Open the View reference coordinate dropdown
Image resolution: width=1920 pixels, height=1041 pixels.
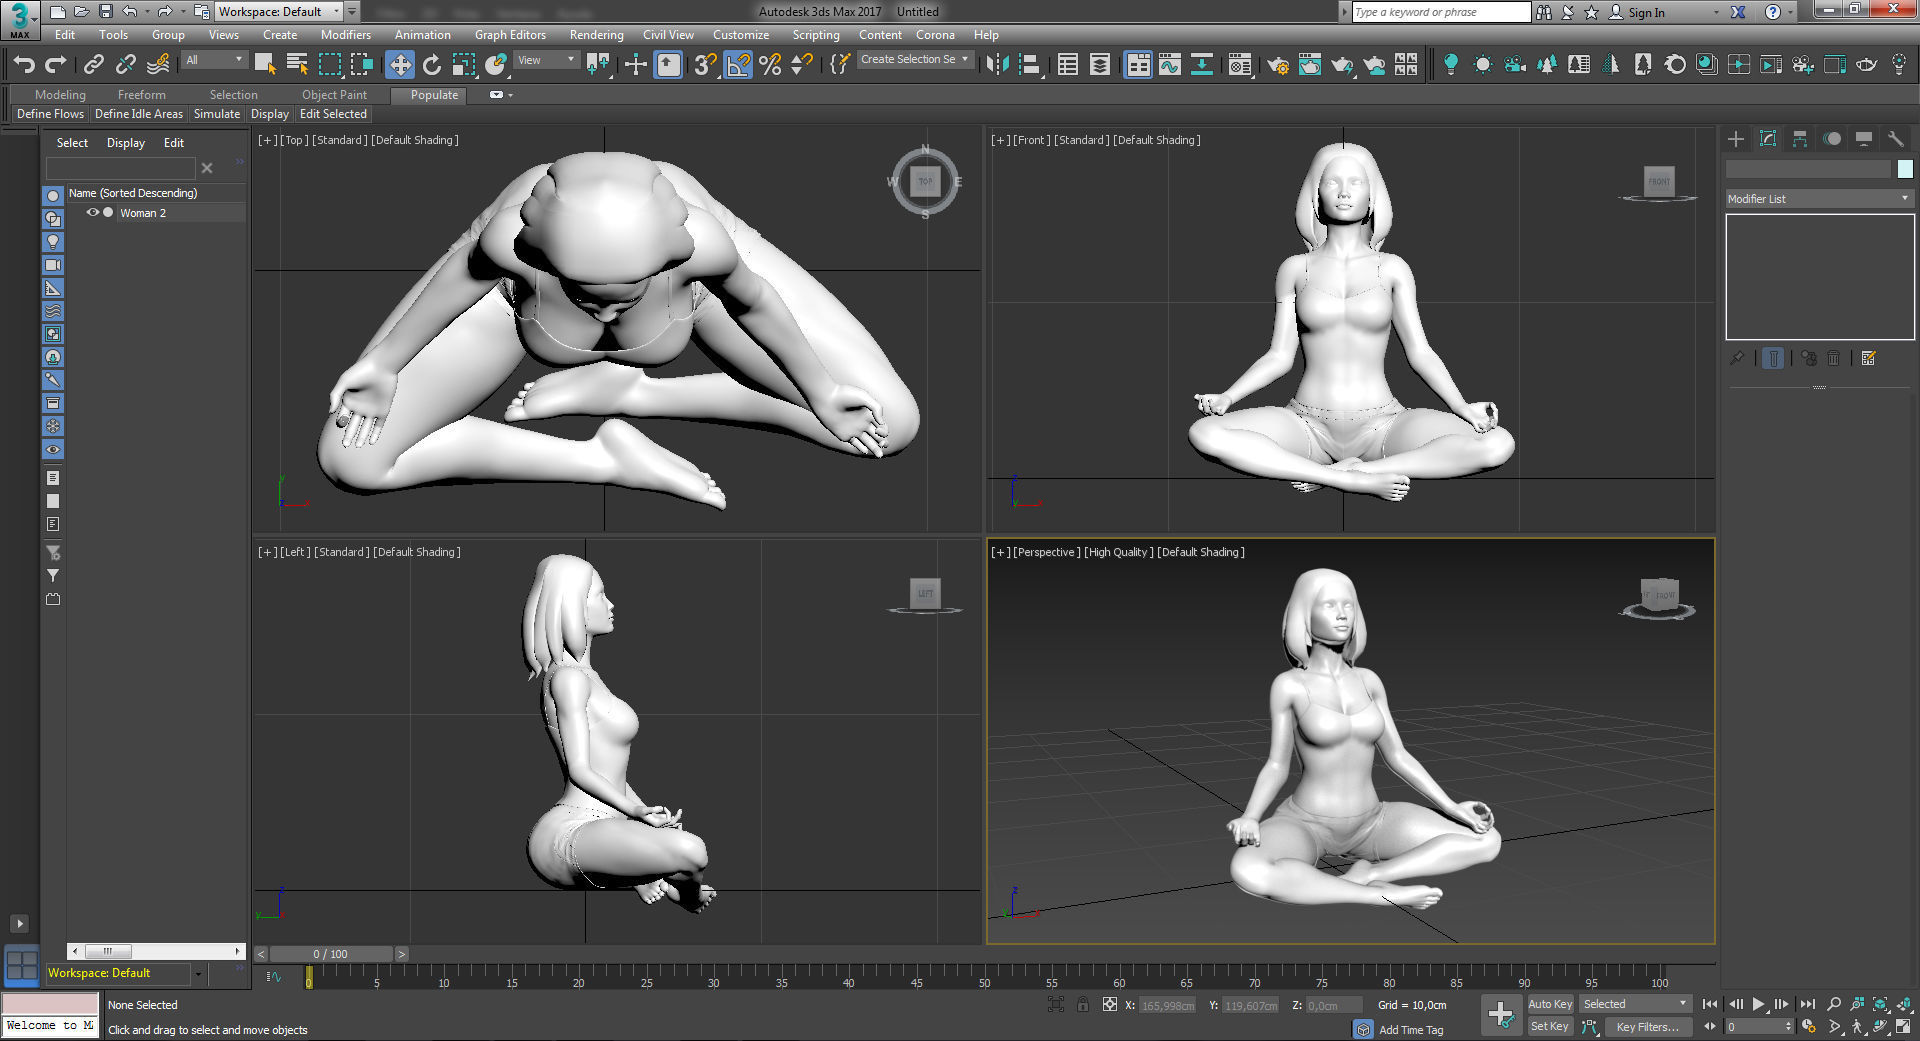click(x=546, y=61)
